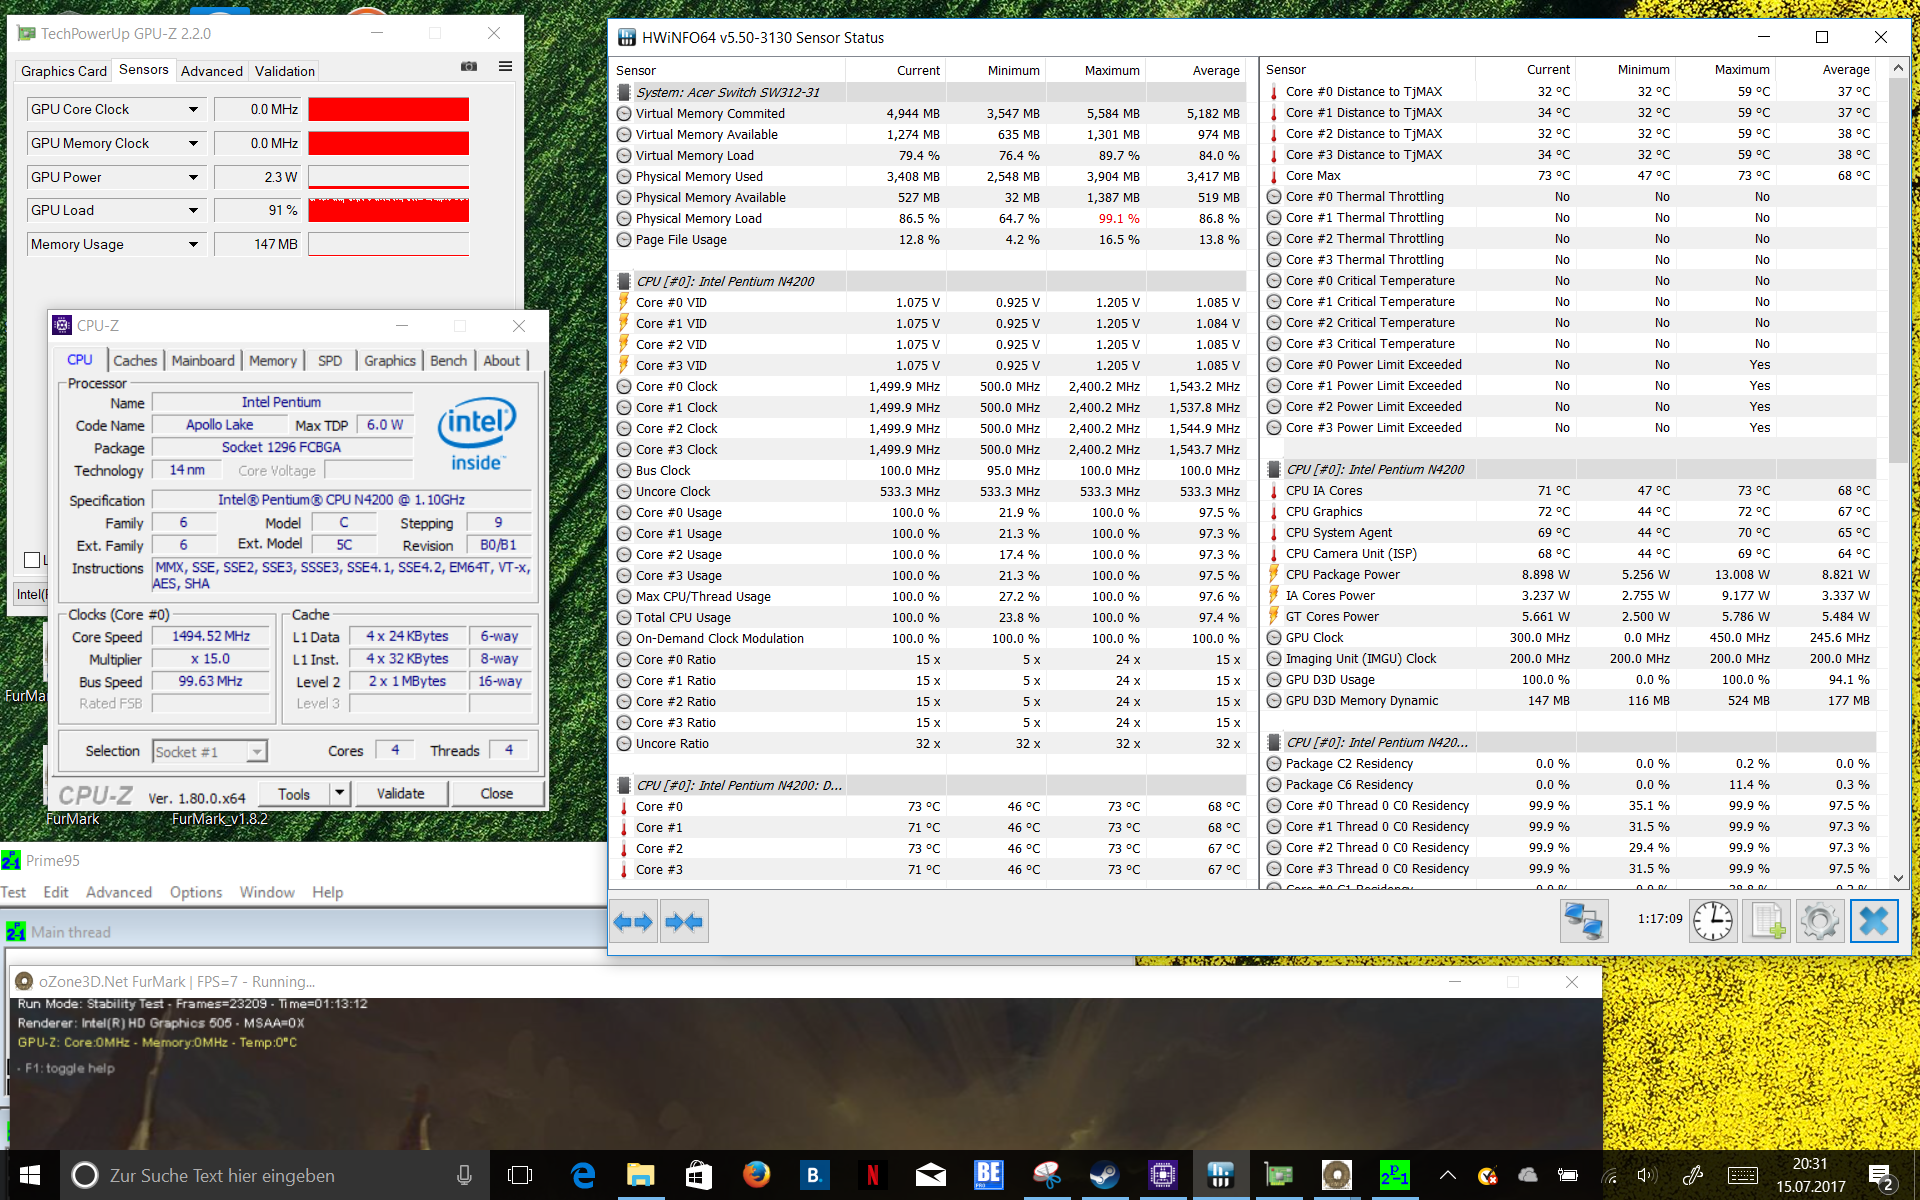Screen dimensions: 1920x1200
Task: Click the Cortana search box
Action: [x=275, y=1175]
